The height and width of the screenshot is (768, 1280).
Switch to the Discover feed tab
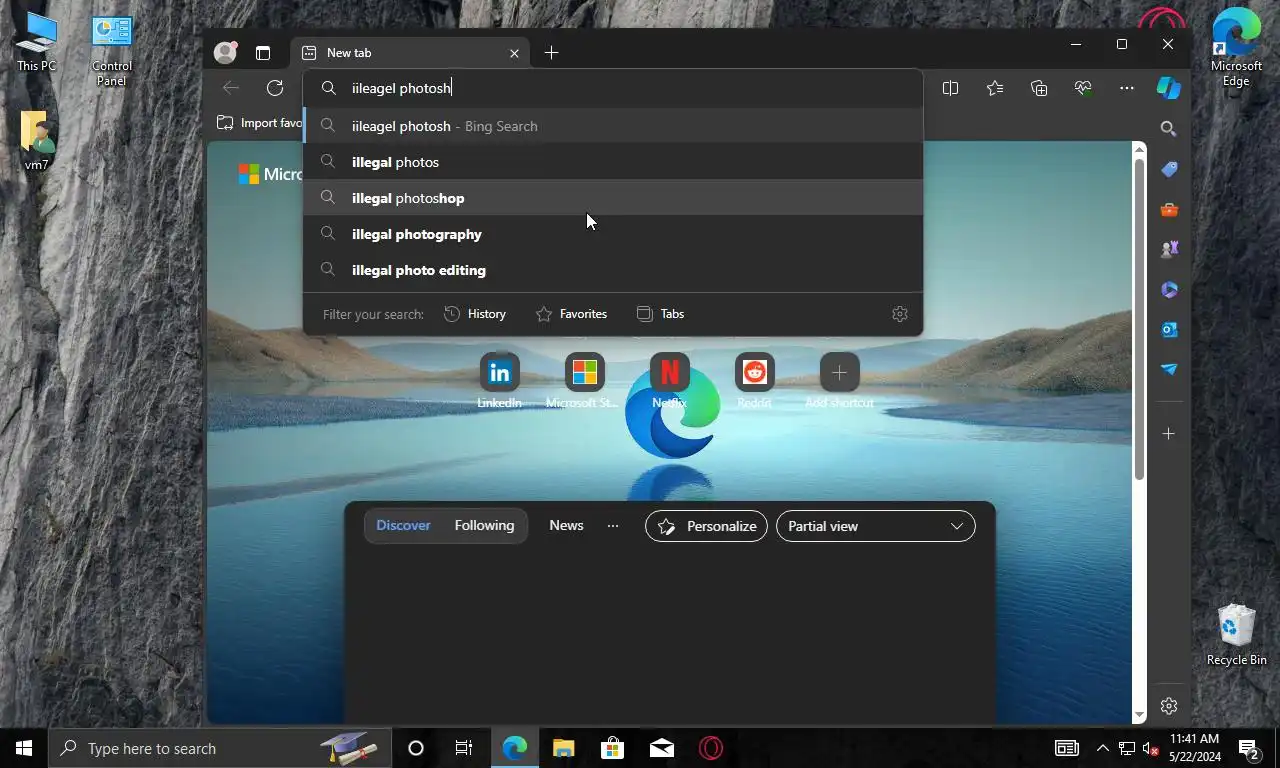[403, 526]
